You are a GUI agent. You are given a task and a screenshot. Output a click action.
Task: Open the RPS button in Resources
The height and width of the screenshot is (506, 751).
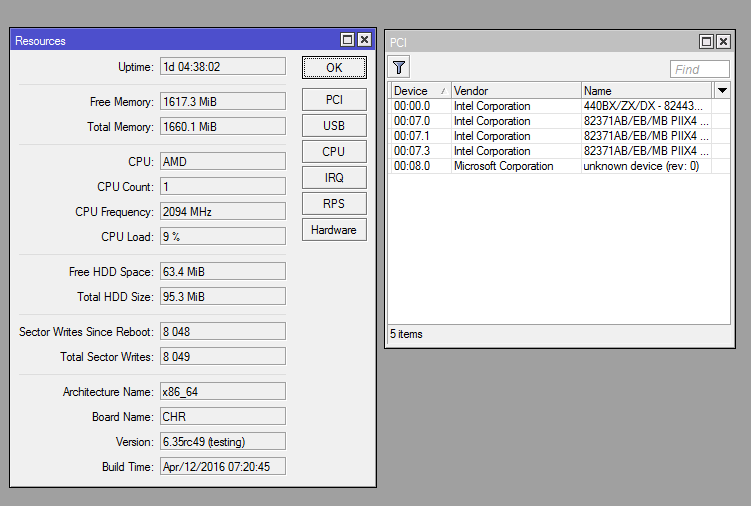(x=334, y=204)
